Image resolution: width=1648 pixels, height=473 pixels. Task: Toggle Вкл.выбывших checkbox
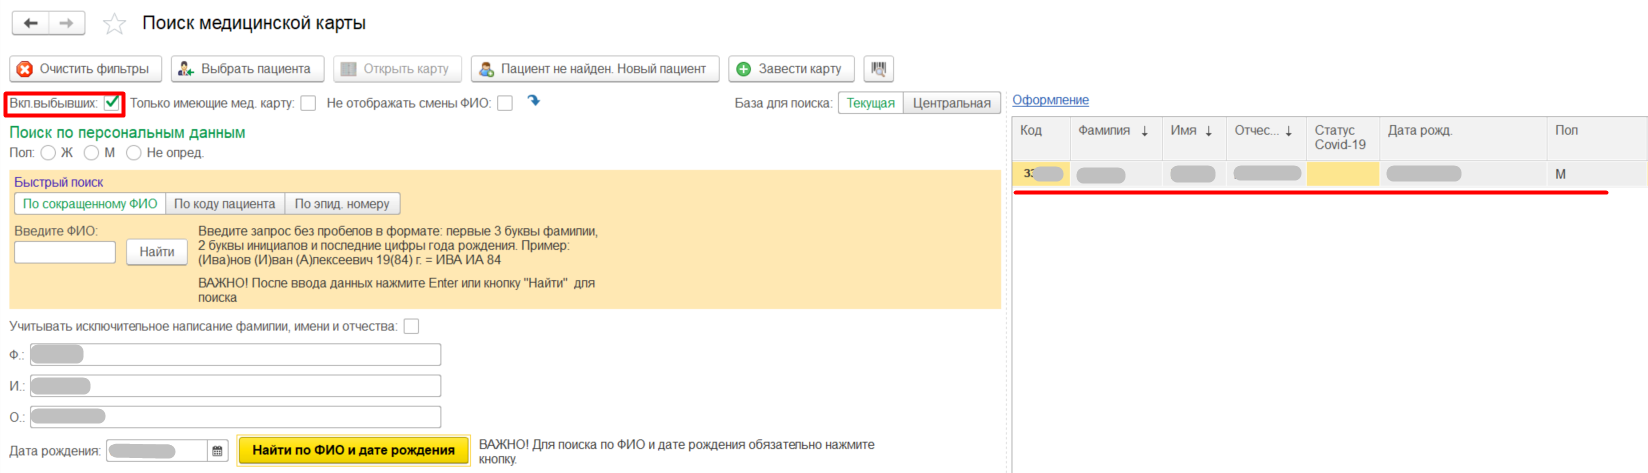[x=112, y=103]
